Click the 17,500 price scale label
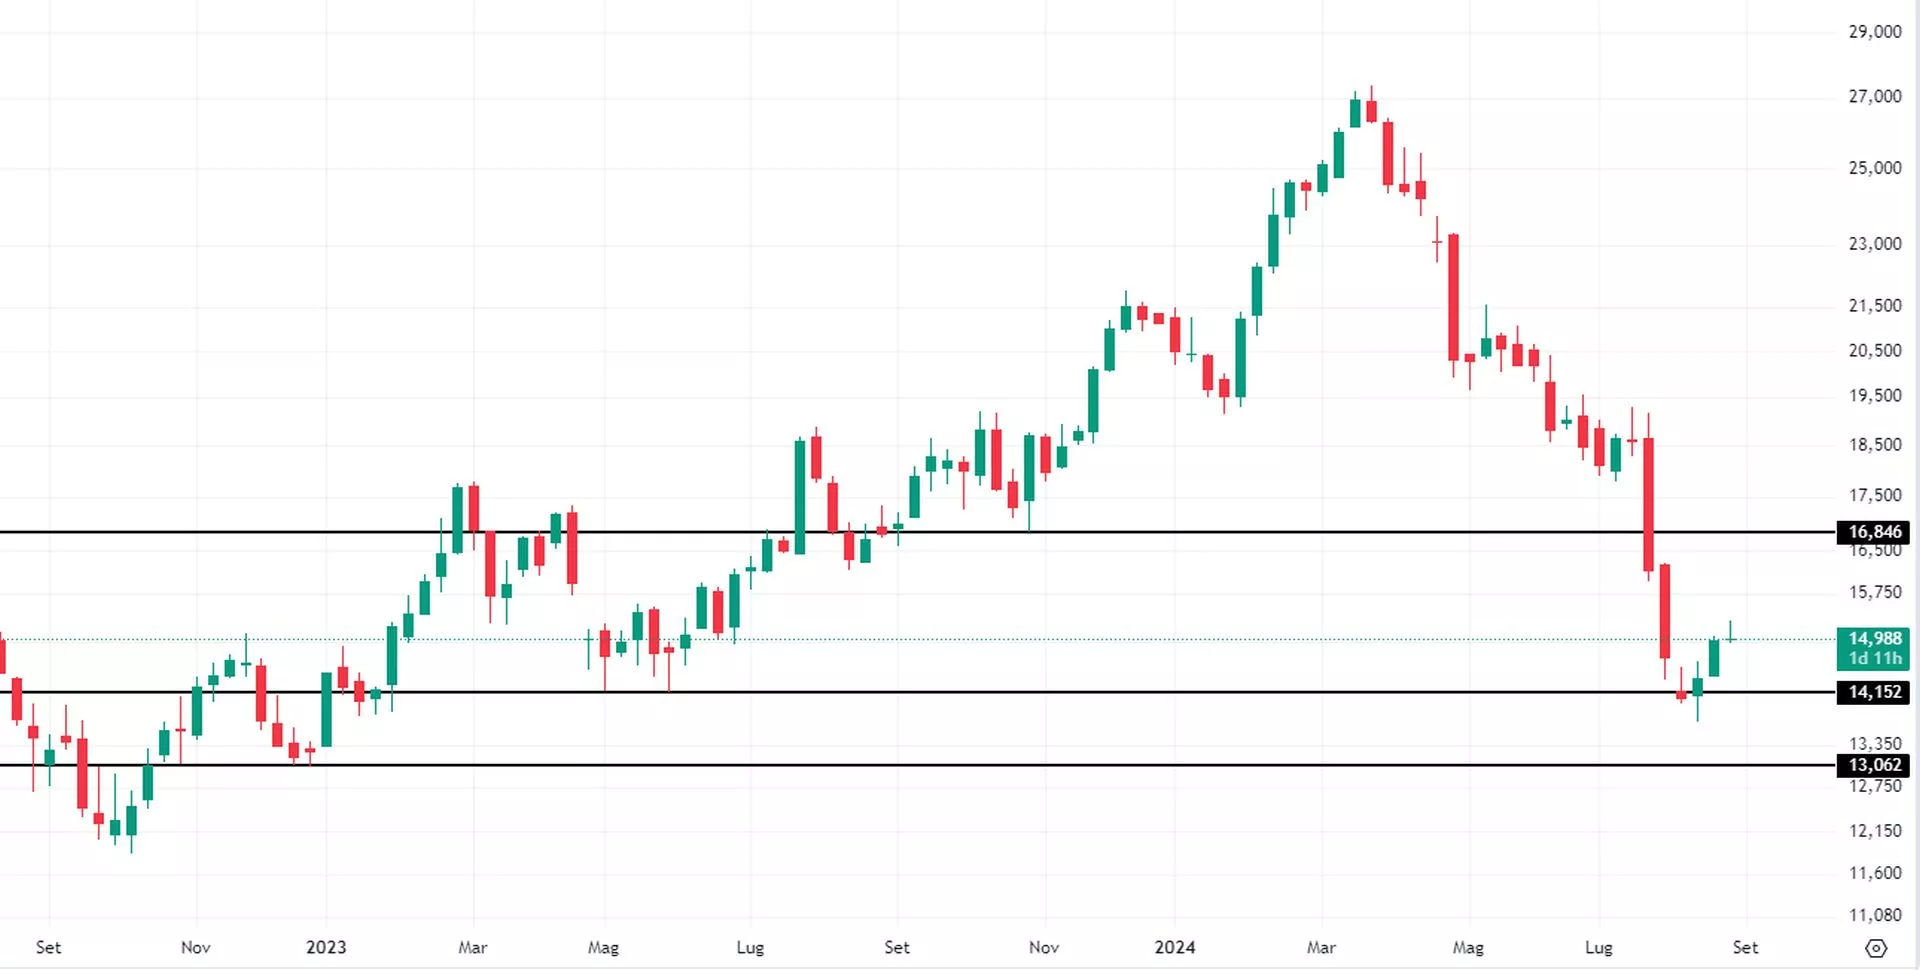 (1874, 496)
